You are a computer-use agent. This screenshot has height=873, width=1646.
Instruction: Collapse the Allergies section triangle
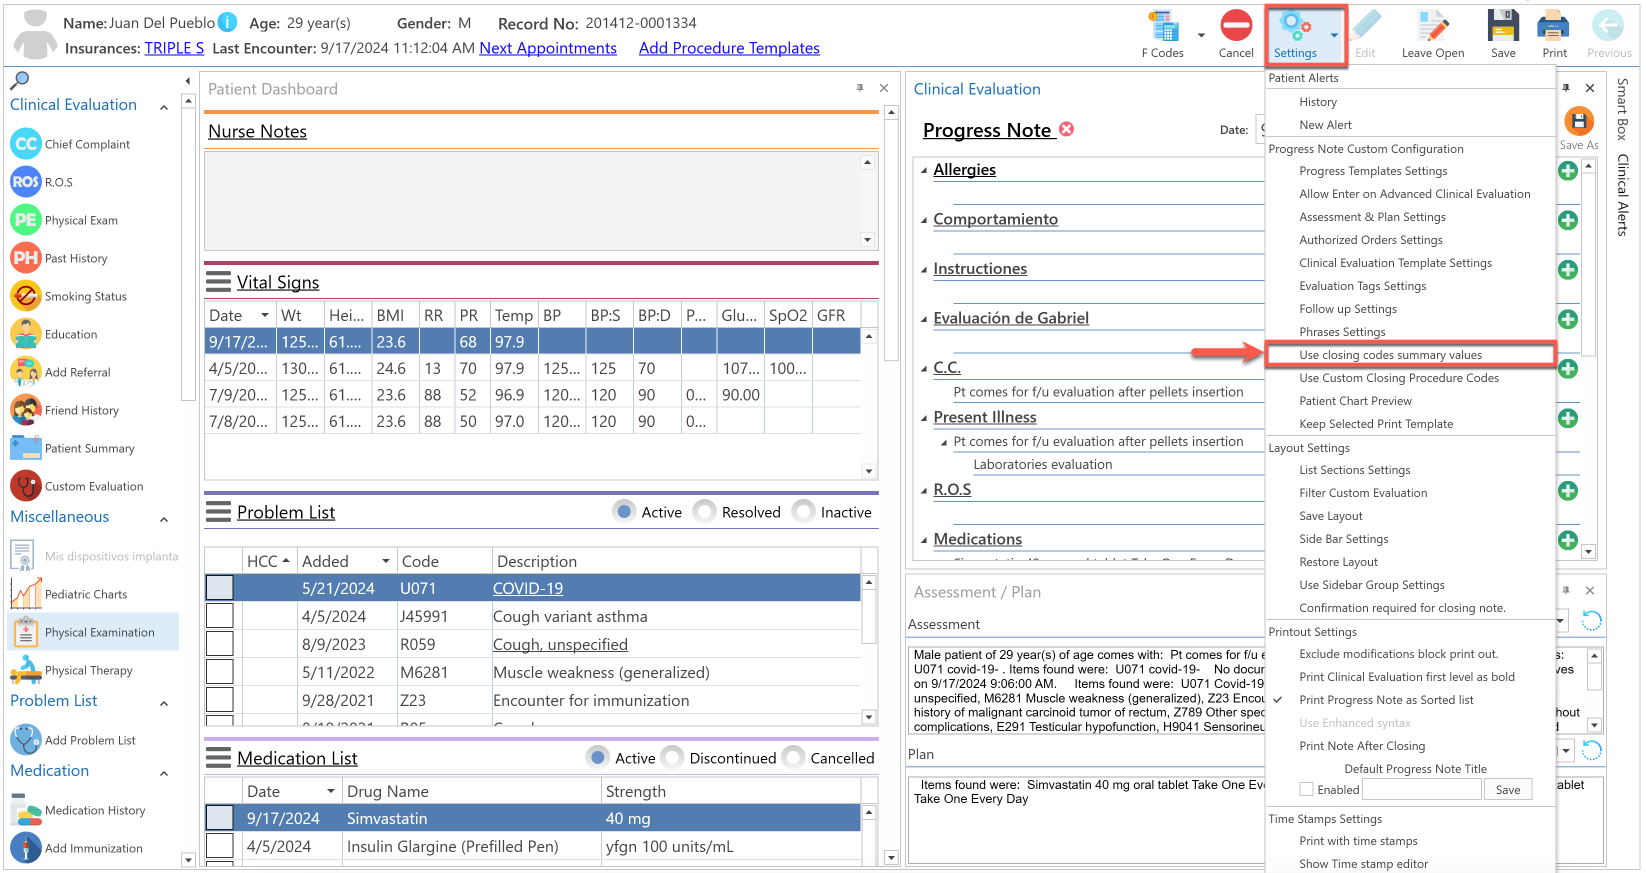(x=924, y=171)
